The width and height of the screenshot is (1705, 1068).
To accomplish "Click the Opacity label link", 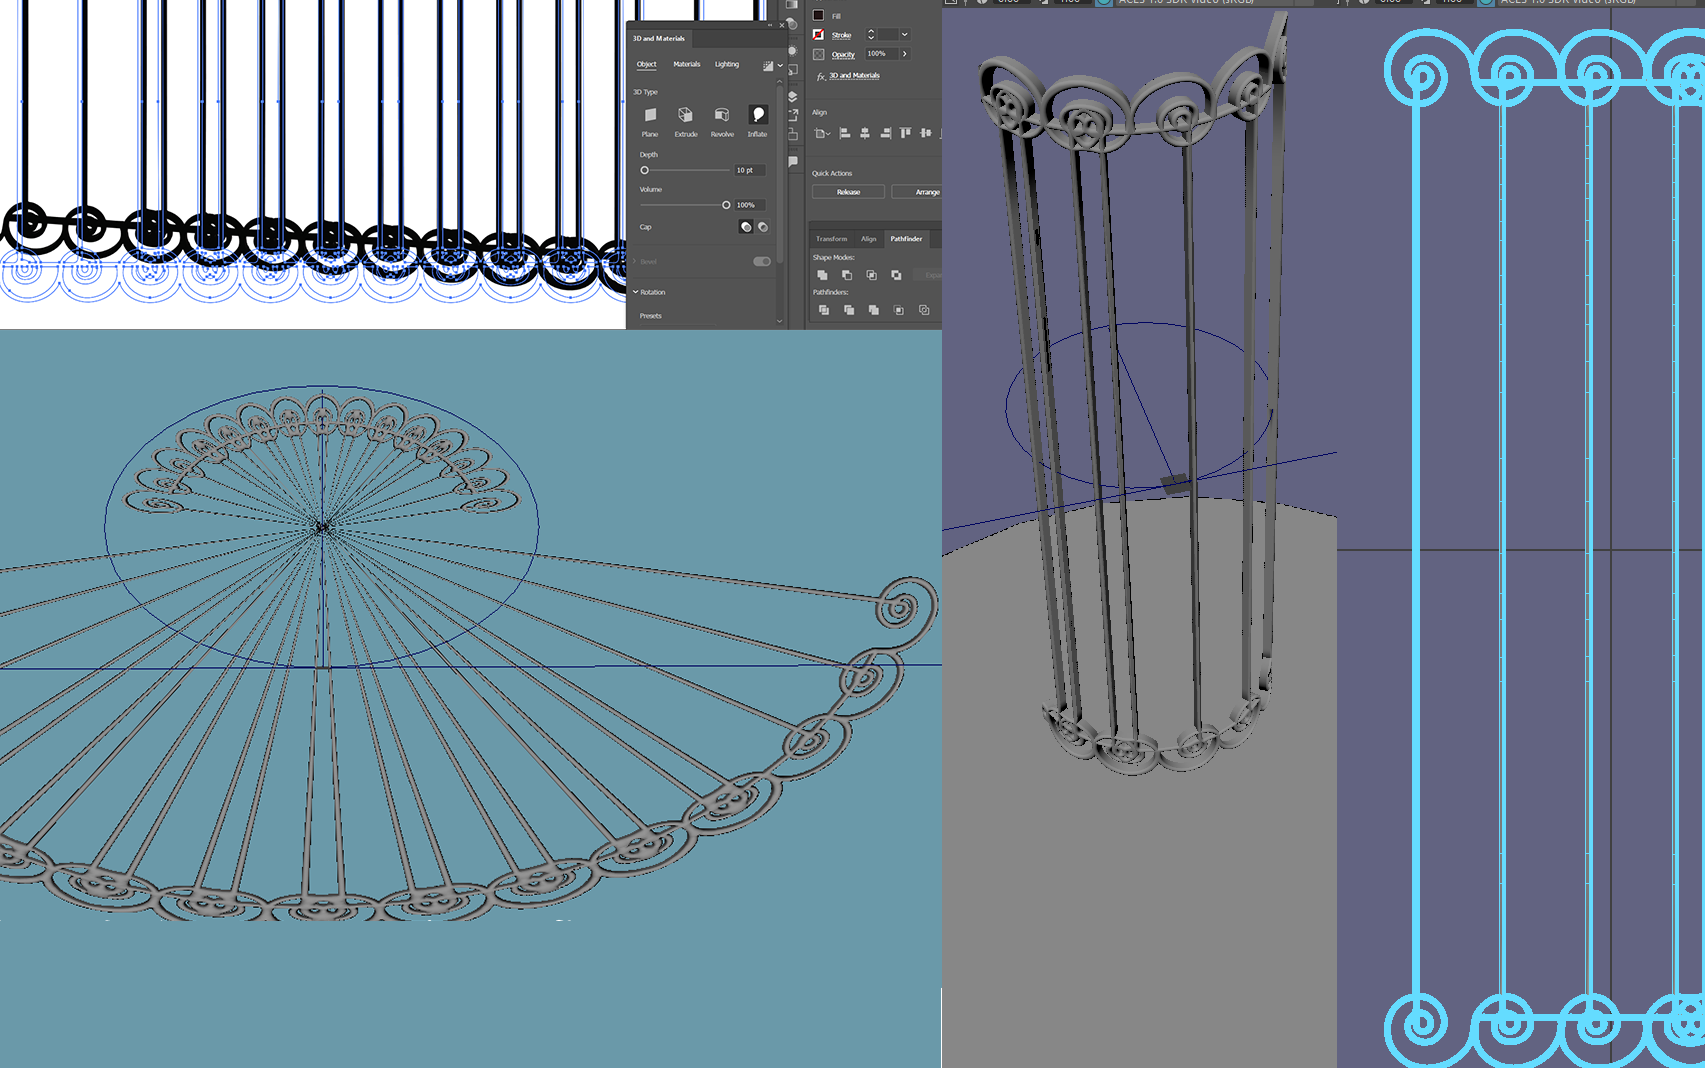I will pos(844,54).
